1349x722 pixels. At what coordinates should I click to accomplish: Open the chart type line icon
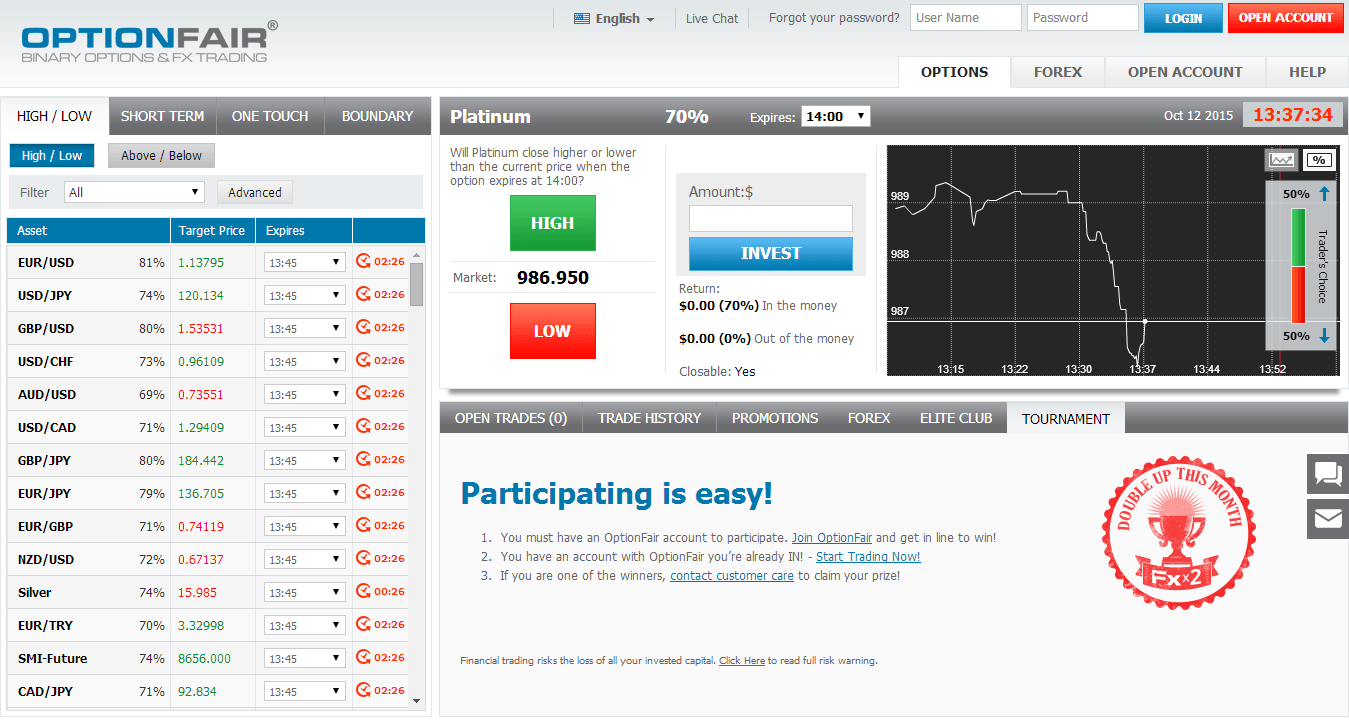pyautogui.click(x=1283, y=160)
